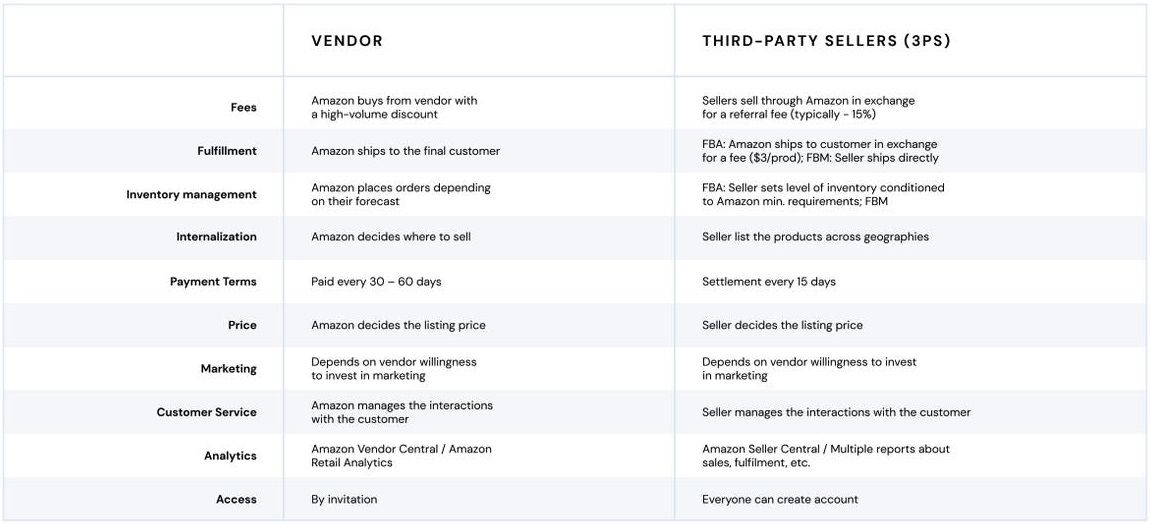
Task: Select 'Amazon decides the listing price' text
Action: (x=398, y=325)
